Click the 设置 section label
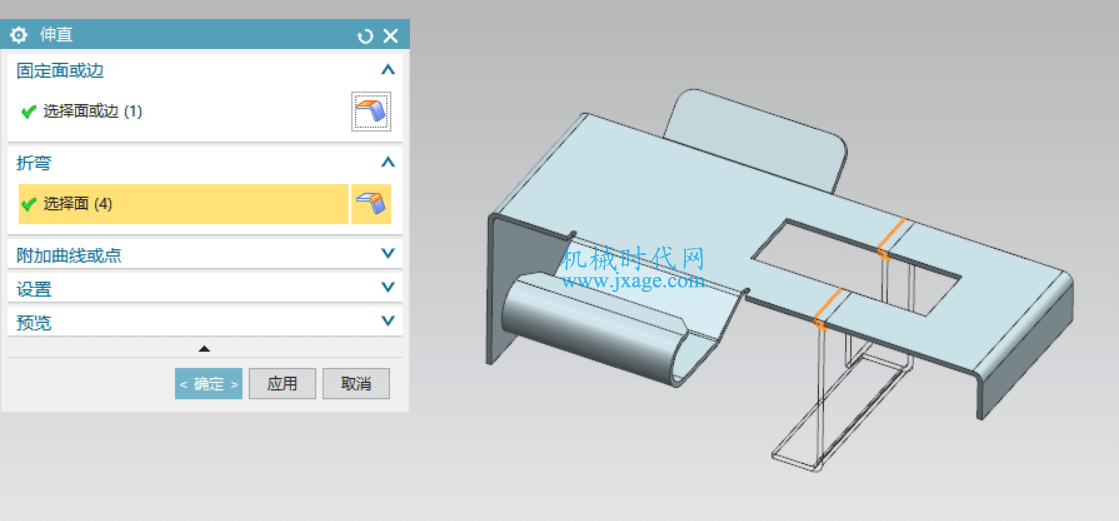Screen dimensions: 1119x521 [x=34, y=289]
